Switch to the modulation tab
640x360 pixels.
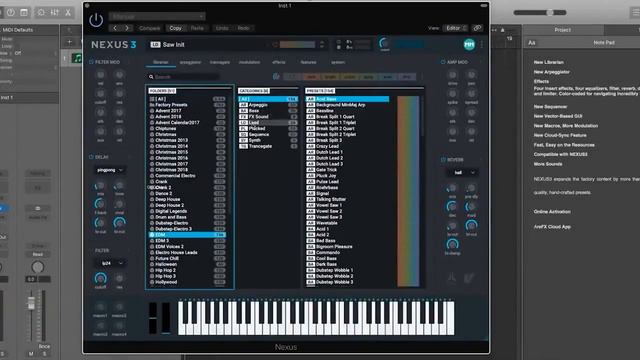point(249,62)
